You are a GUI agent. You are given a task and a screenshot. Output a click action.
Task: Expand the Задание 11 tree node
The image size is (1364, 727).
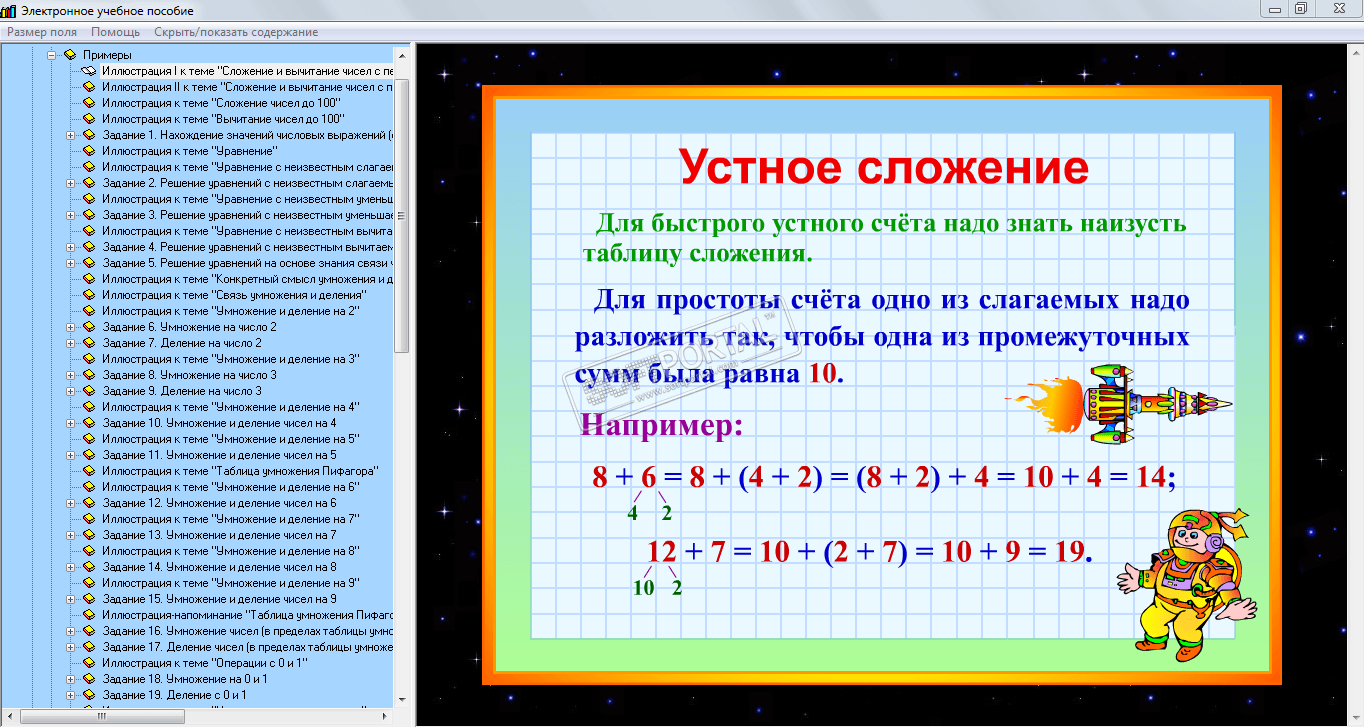coord(70,455)
